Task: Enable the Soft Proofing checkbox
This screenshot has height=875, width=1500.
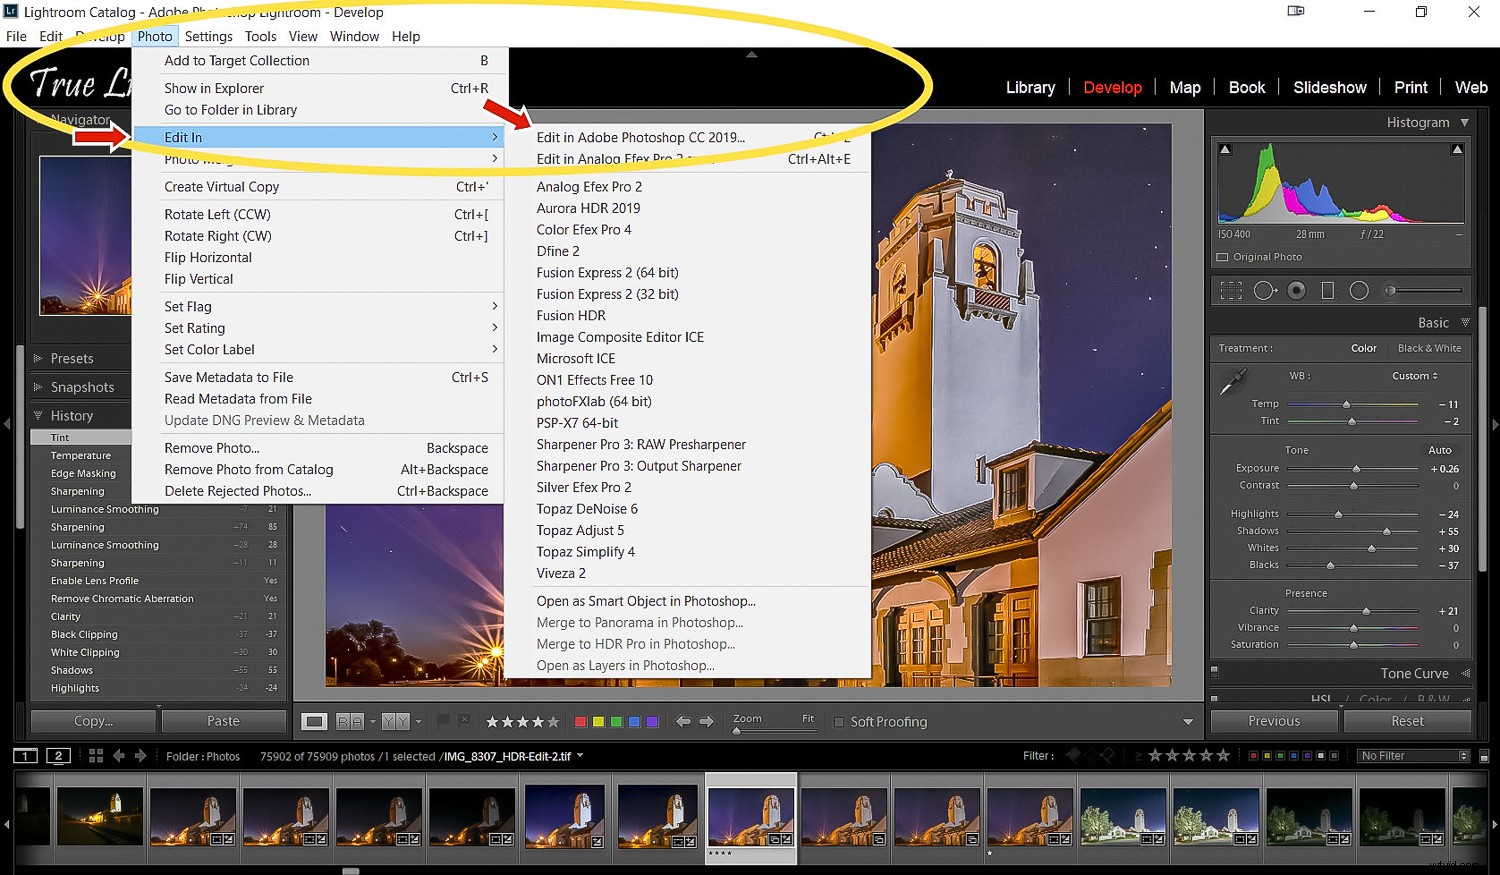Action: click(838, 721)
